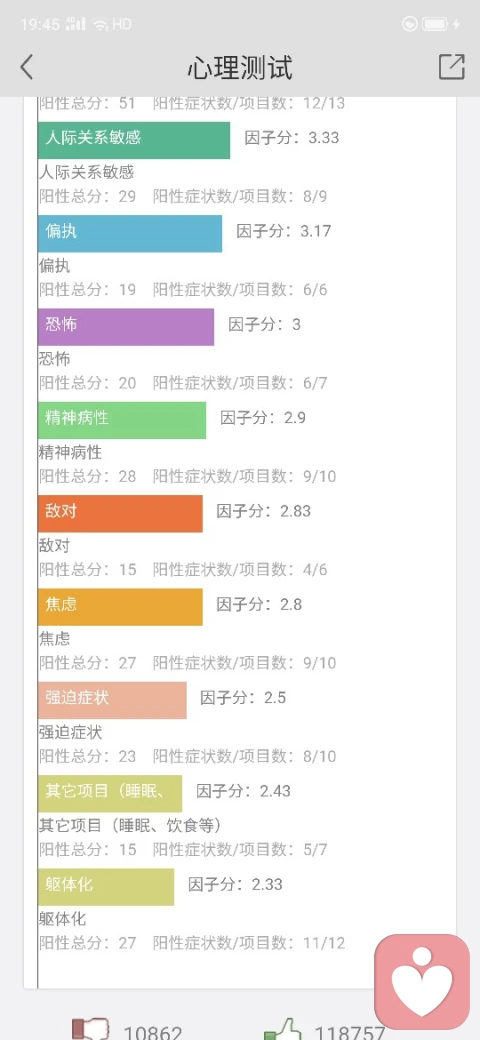Tap the back arrow icon
This screenshot has width=480, height=1040.
pos(27,67)
